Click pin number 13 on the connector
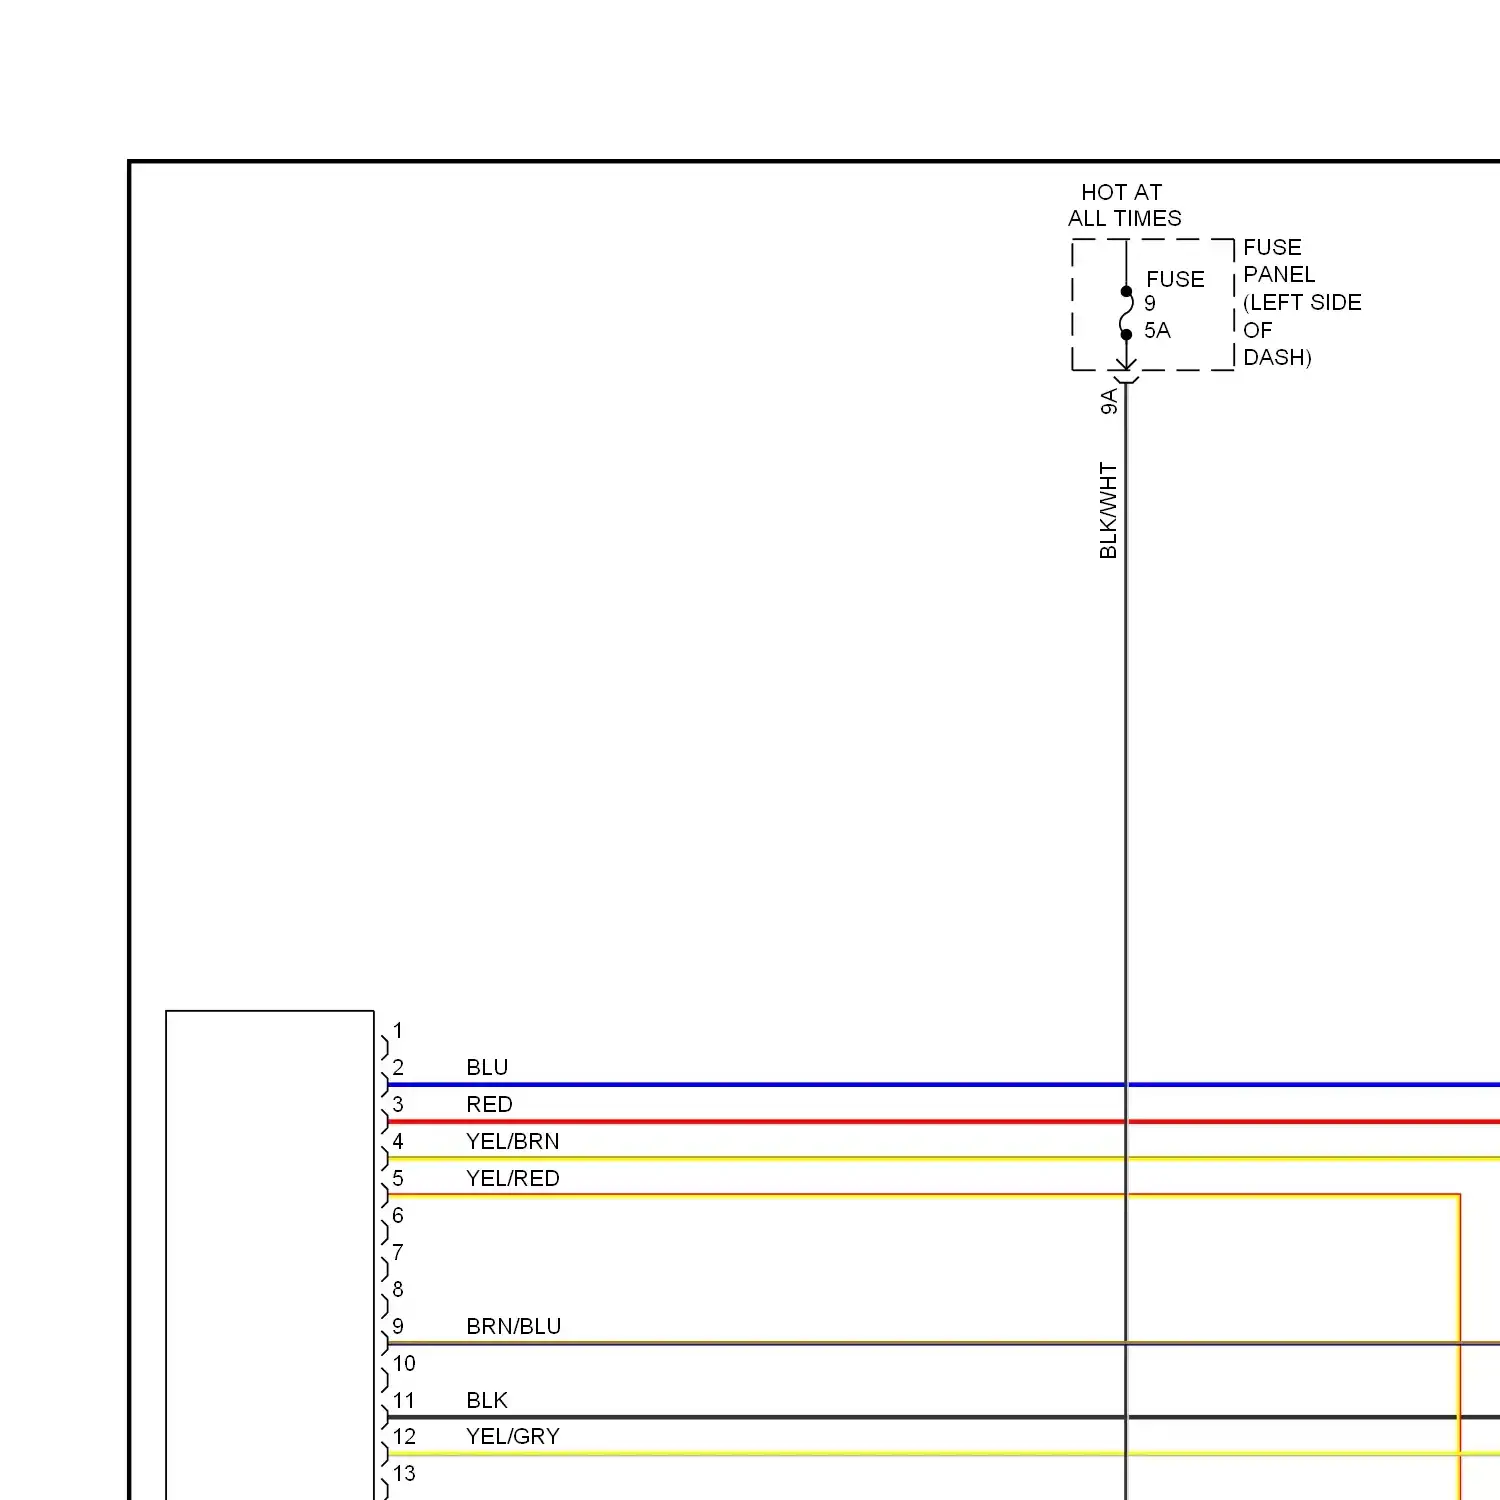Image resolution: width=1500 pixels, height=1500 pixels. [x=404, y=1473]
